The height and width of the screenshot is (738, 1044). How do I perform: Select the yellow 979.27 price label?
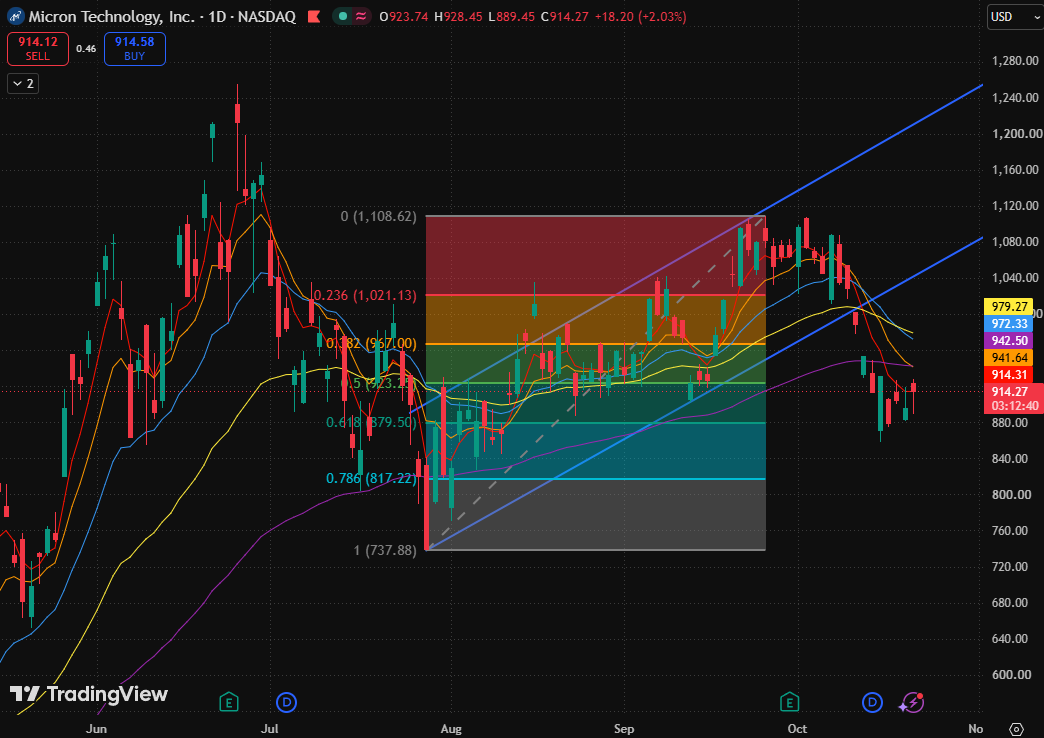[1009, 307]
